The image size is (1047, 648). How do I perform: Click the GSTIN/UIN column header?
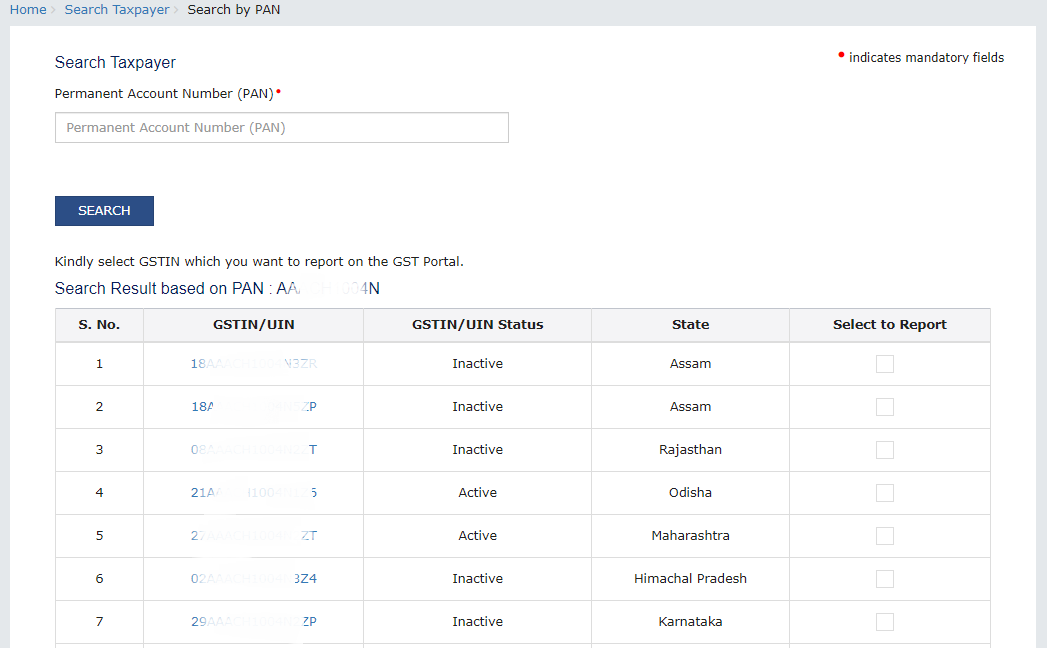point(253,324)
